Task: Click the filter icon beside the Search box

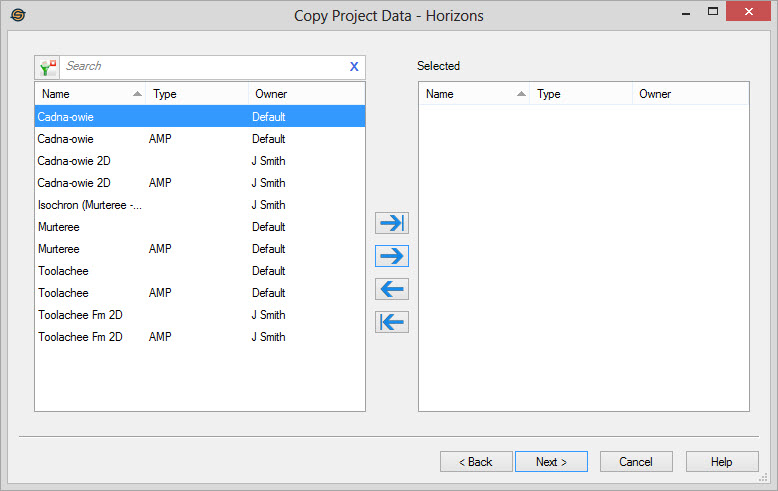Action: pyautogui.click(x=48, y=67)
